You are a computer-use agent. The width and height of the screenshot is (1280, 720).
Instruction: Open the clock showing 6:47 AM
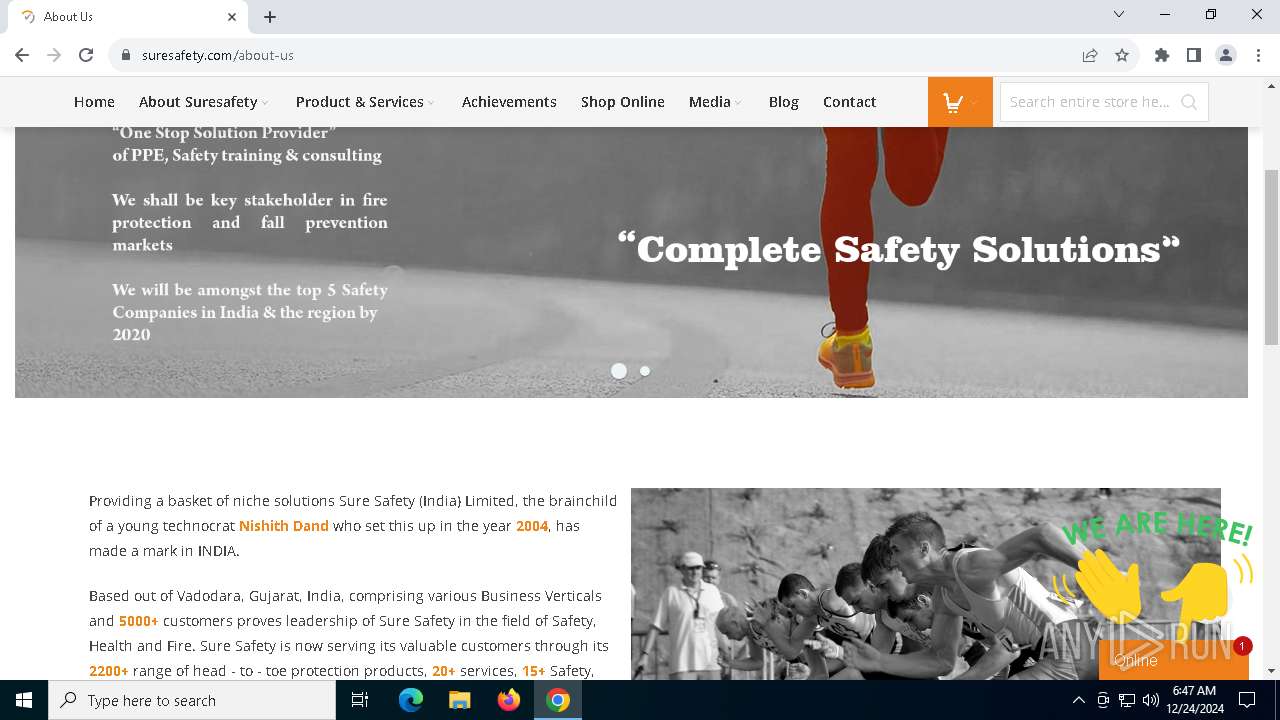pos(1194,700)
